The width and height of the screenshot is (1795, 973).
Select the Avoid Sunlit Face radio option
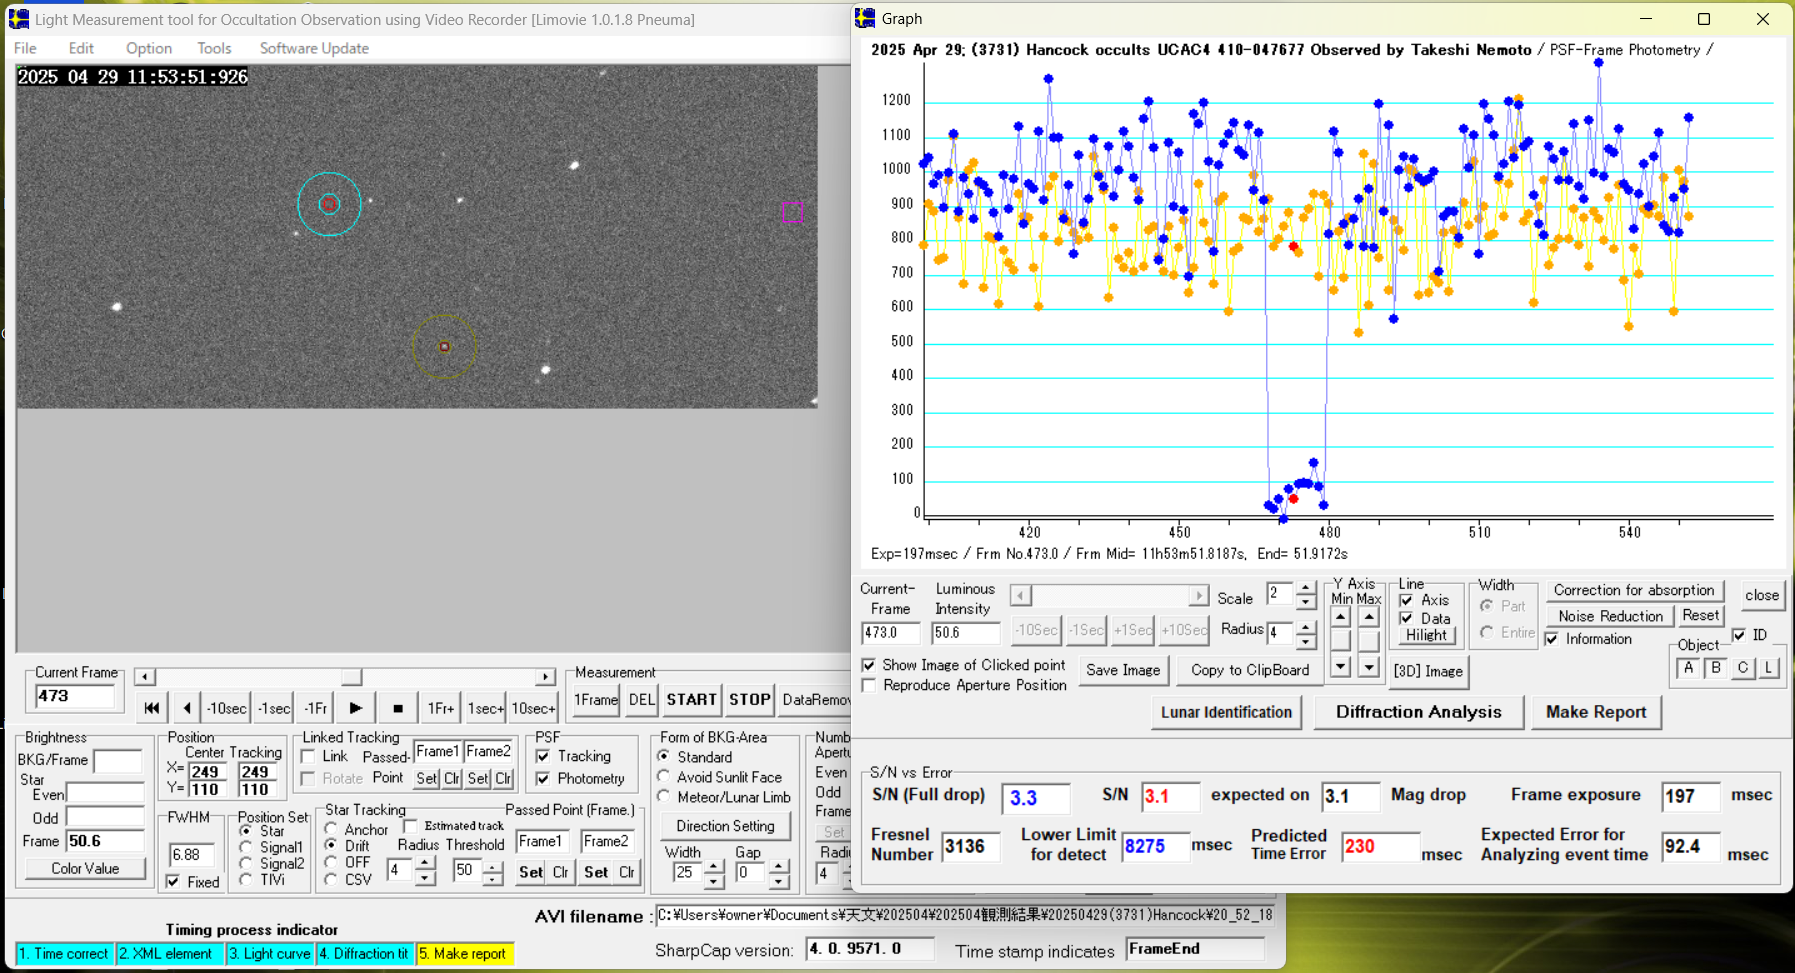664,777
